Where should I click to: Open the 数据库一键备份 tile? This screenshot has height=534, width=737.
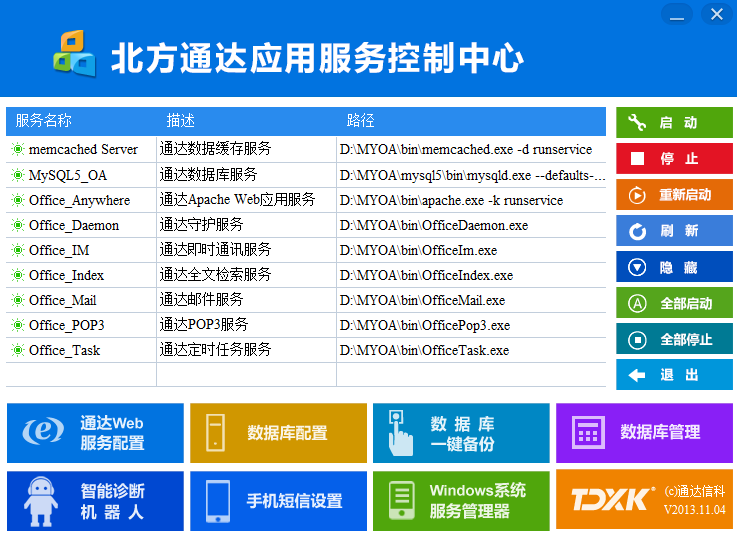click(461, 433)
